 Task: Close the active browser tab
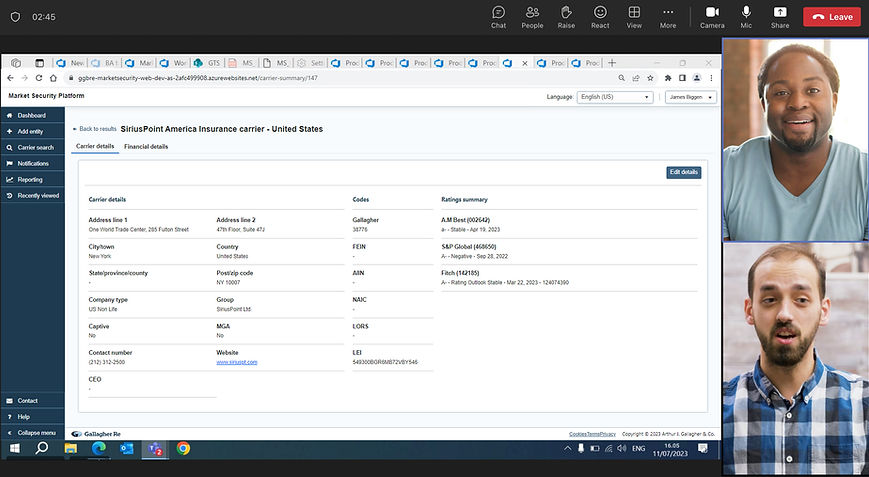[x=525, y=63]
